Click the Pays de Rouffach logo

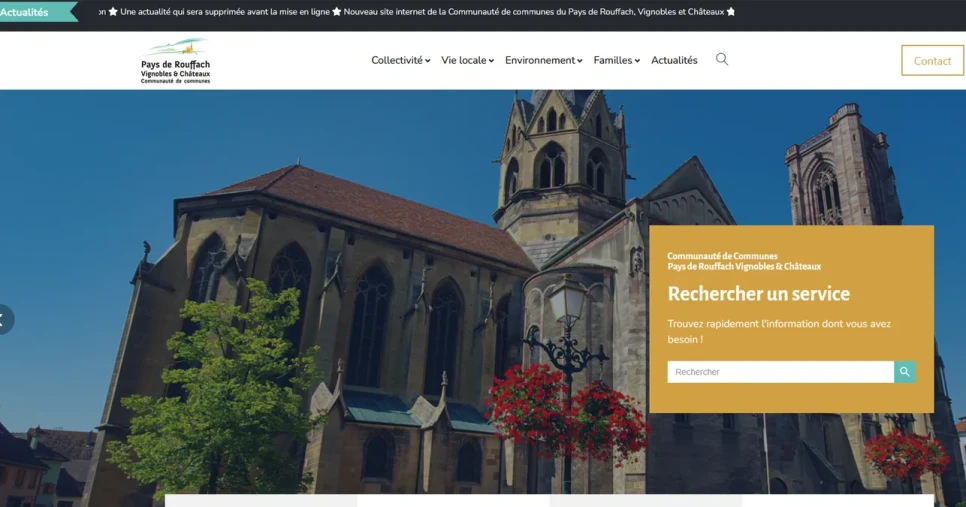(176, 60)
